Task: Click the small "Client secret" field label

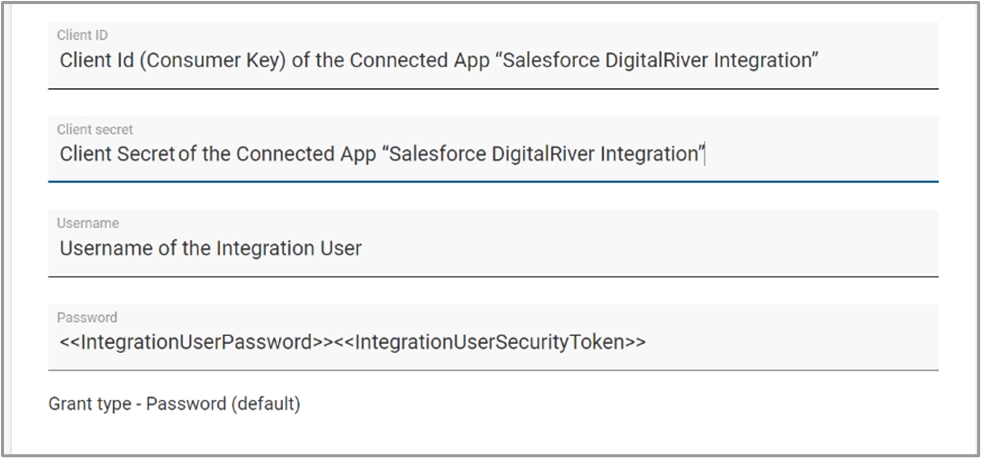Action: click(x=95, y=130)
